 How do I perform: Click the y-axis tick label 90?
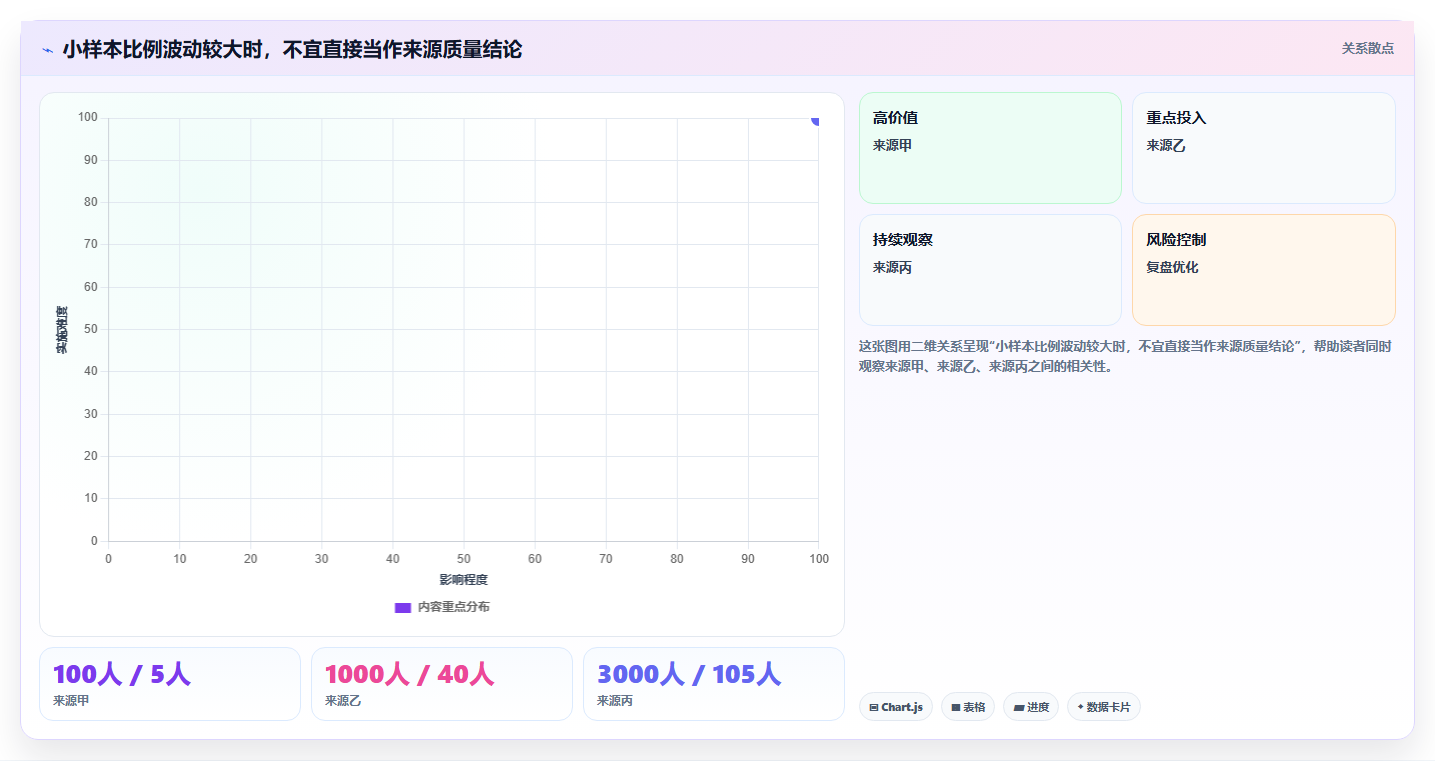point(91,160)
